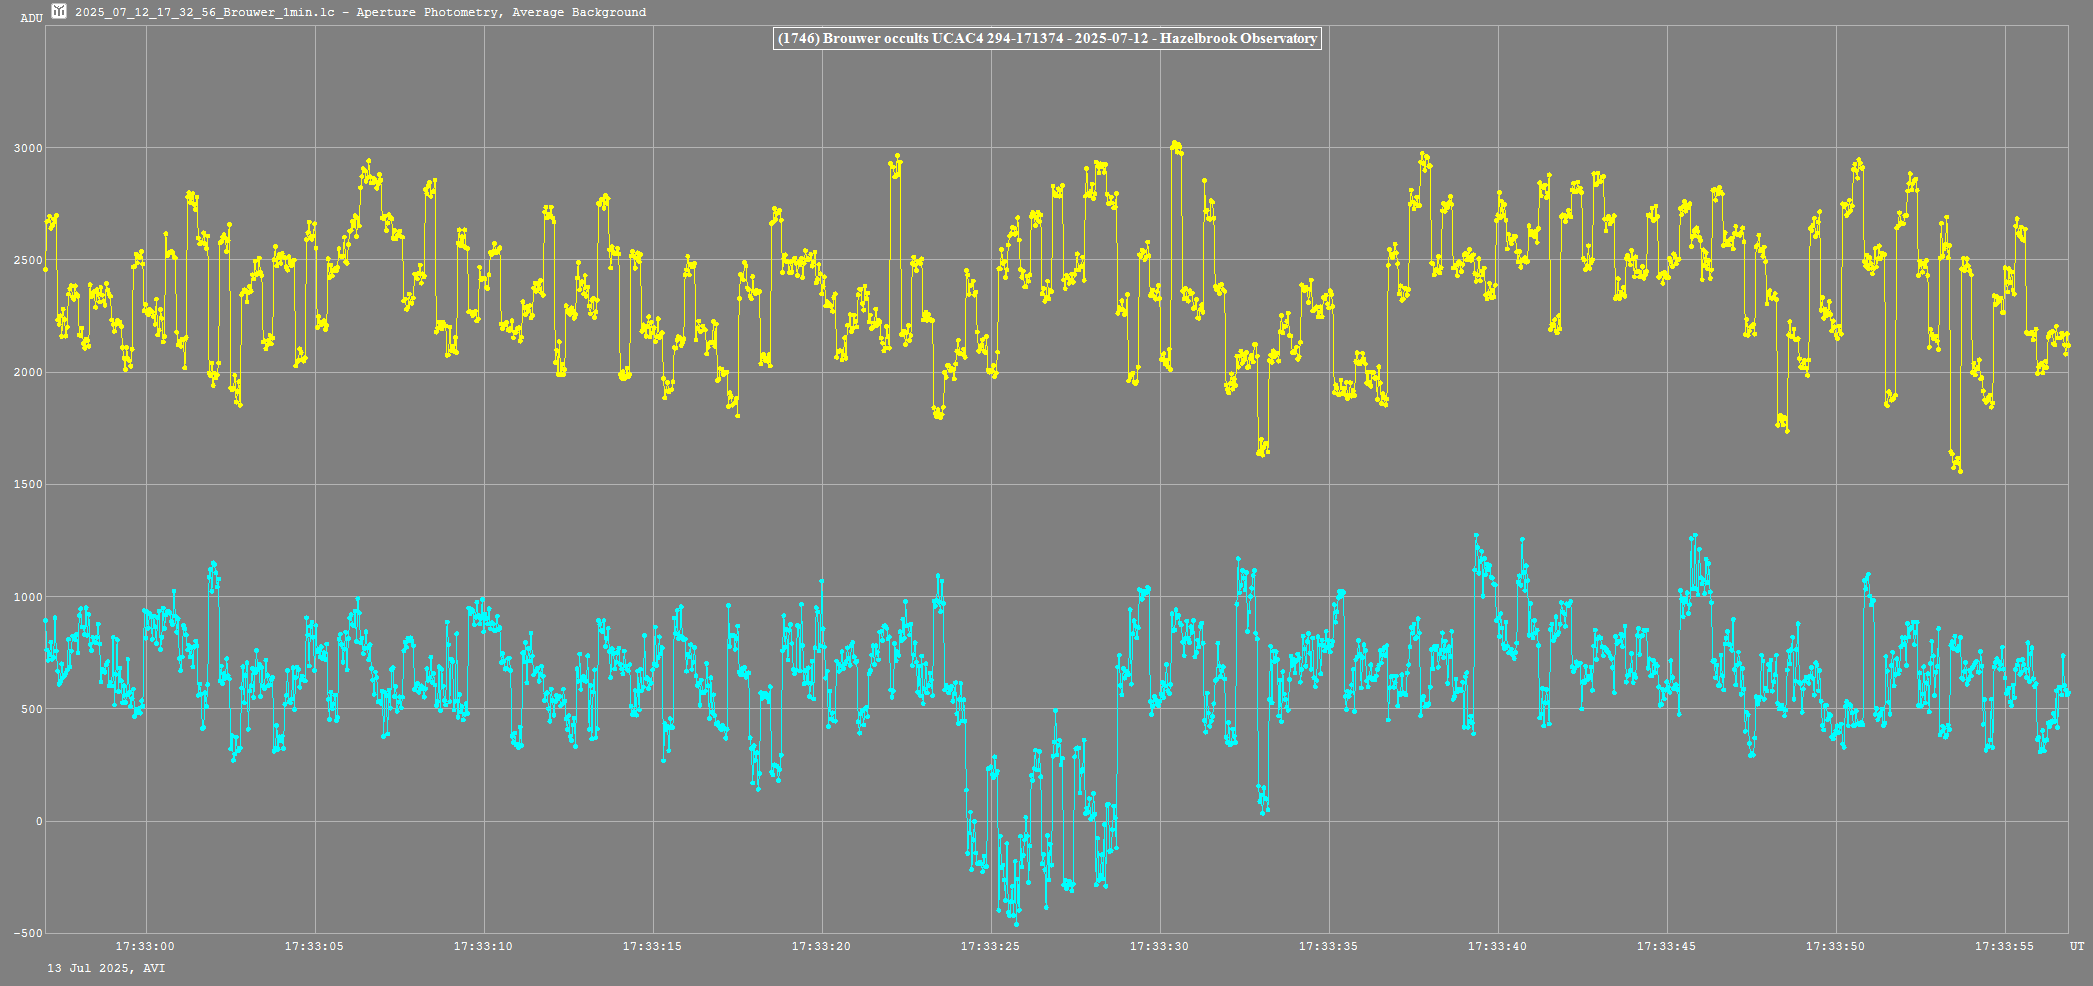This screenshot has height=986, width=2093.
Task: Click the ADU axis unit label
Action: click(x=31, y=18)
